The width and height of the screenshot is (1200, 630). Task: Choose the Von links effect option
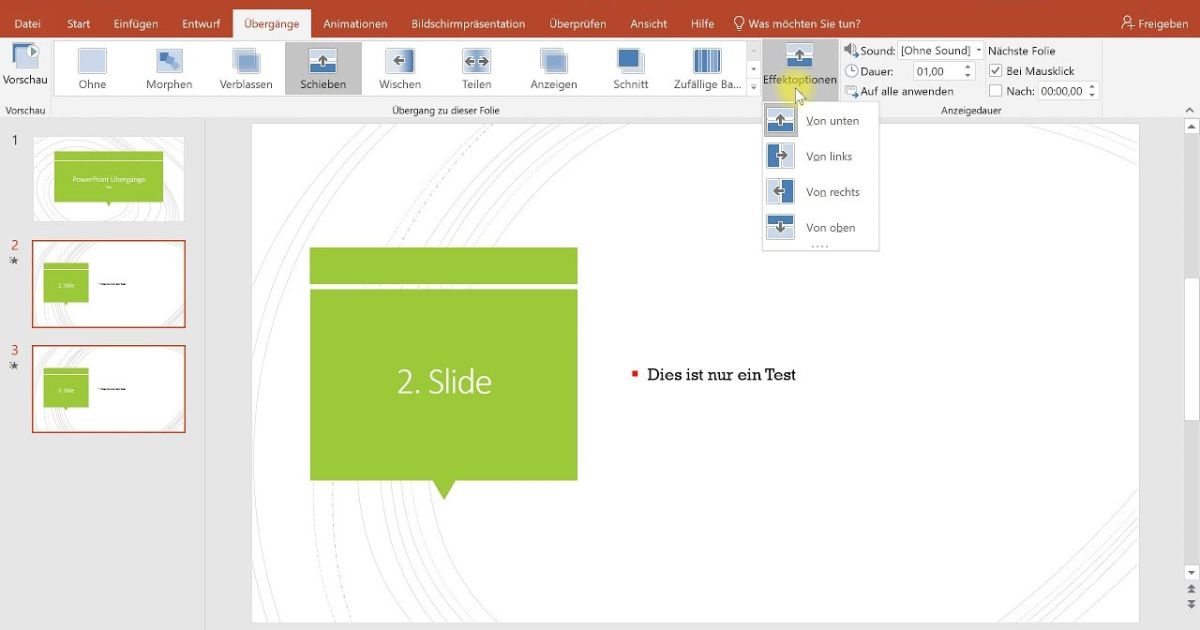click(x=820, y=157)
